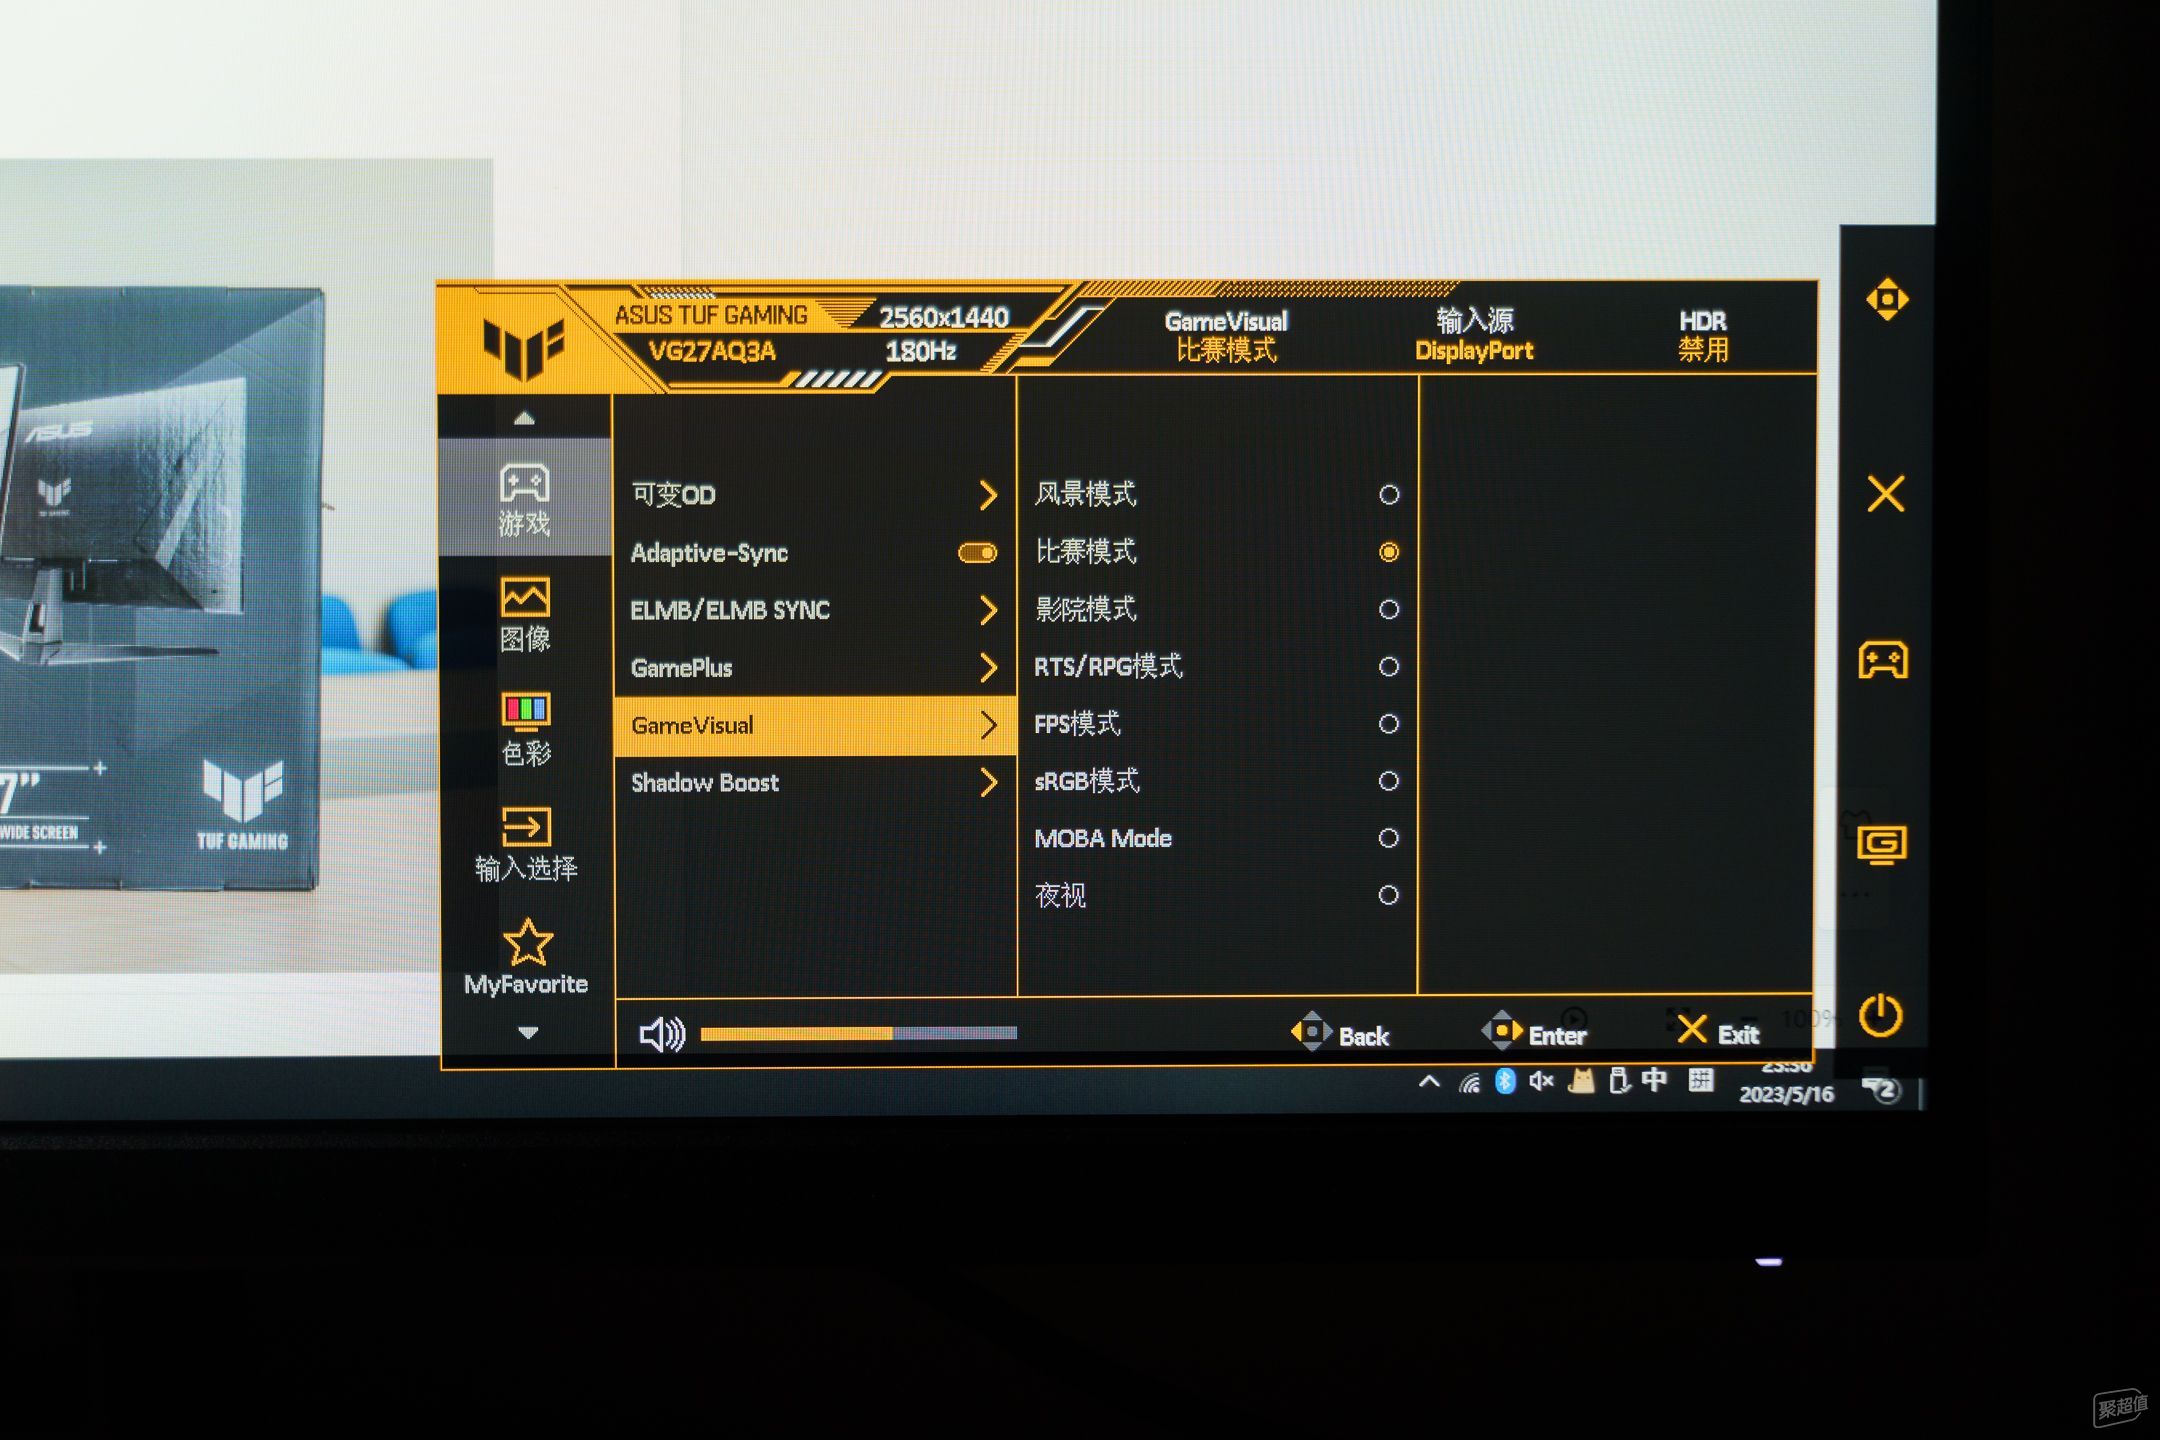Click 输入源 DisplayPort status in header

pos(1474,335)
